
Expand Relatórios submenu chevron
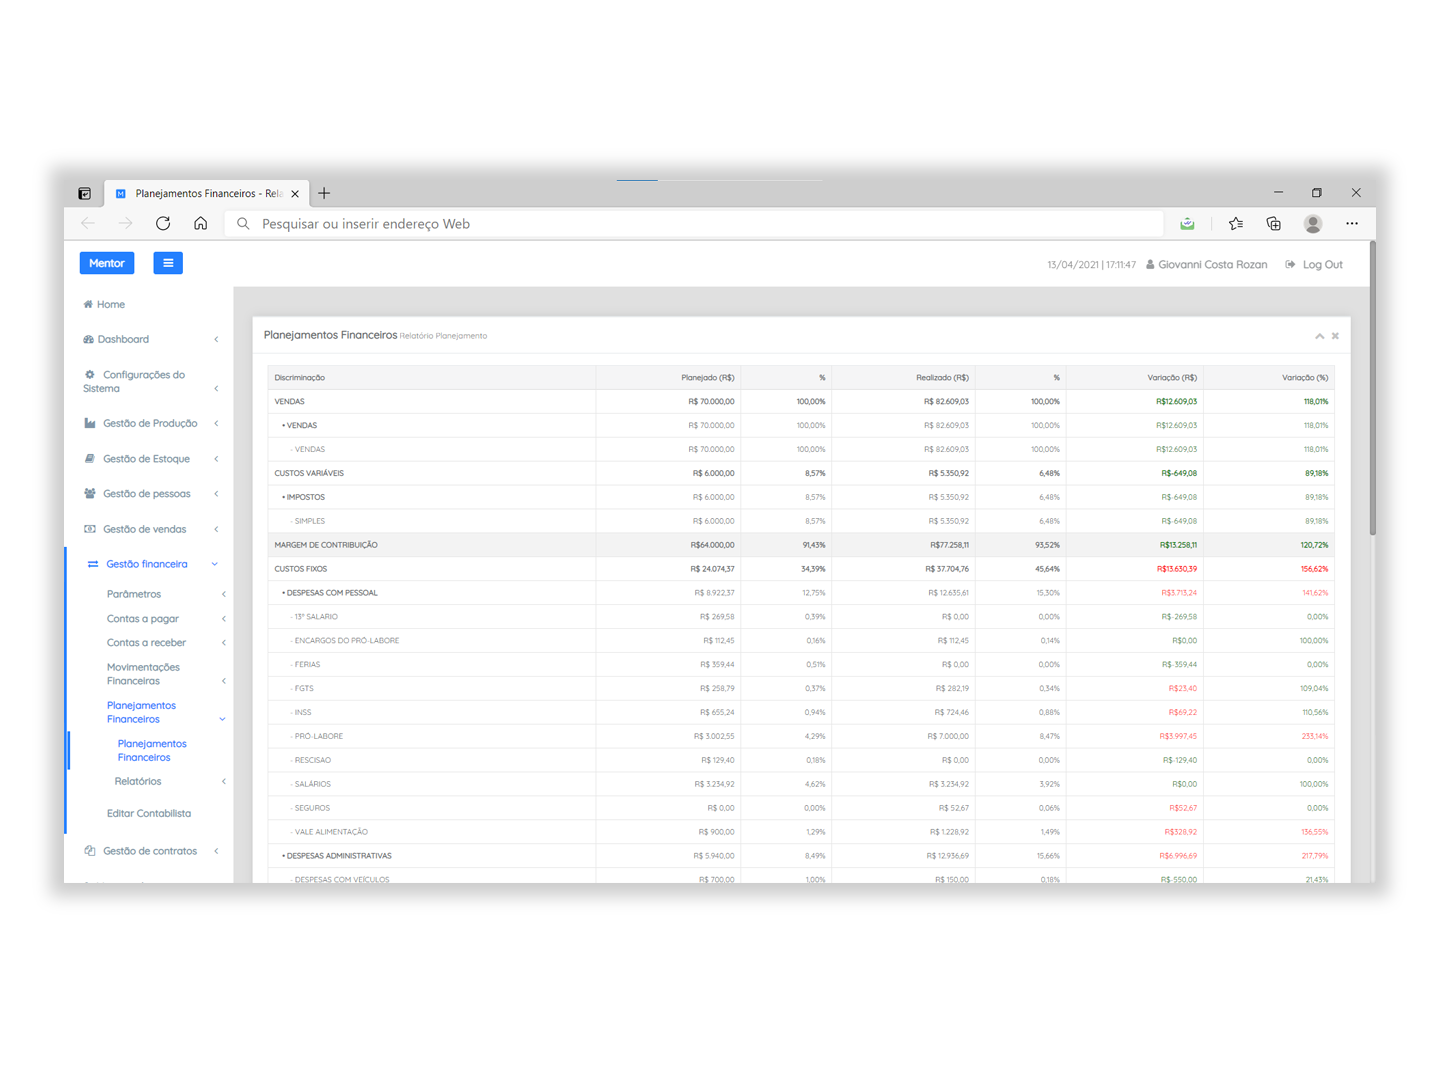click(x=223, y=781)
